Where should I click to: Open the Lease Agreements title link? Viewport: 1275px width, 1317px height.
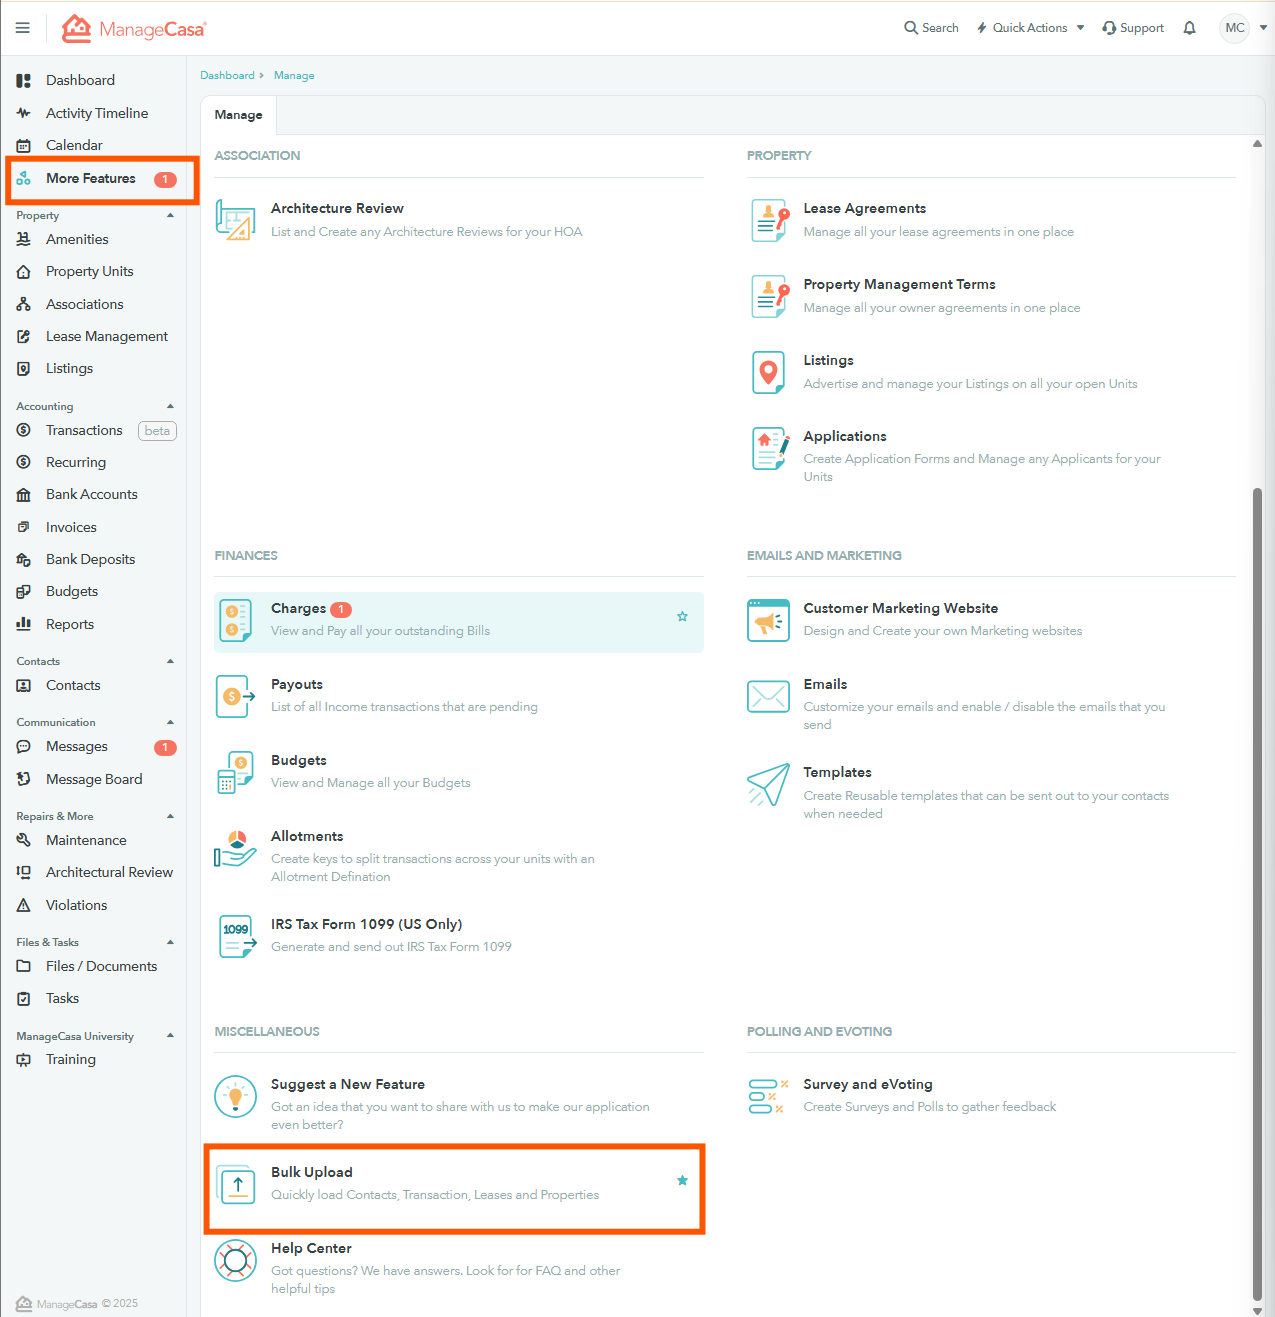coord(864,208)
